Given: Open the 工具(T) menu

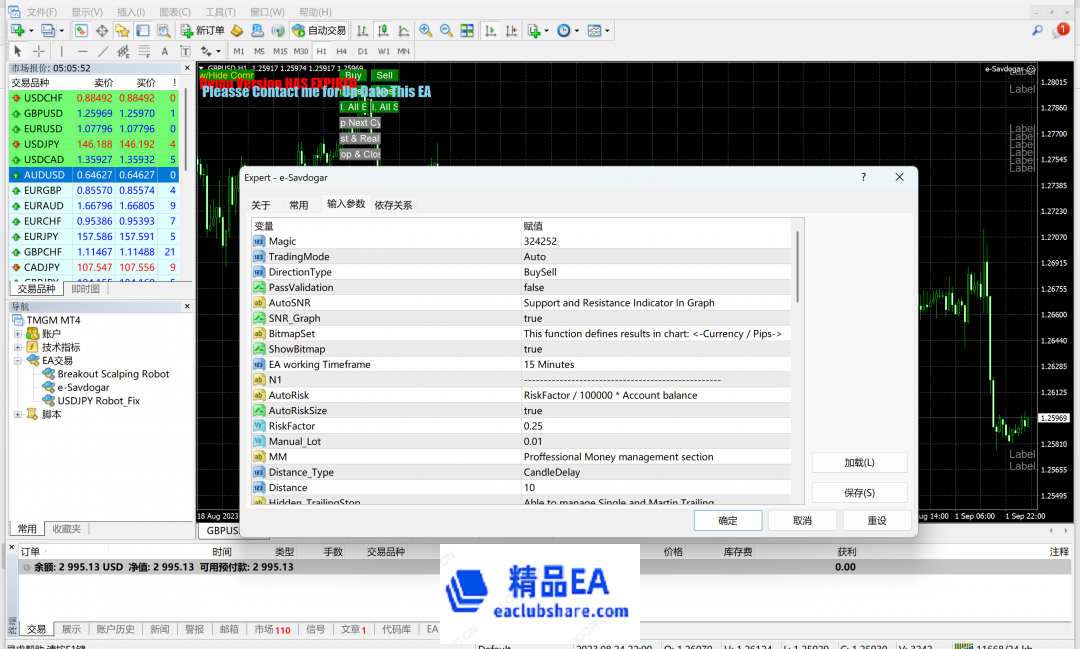Looking at the screenshot, I should (x=220, y=11).
